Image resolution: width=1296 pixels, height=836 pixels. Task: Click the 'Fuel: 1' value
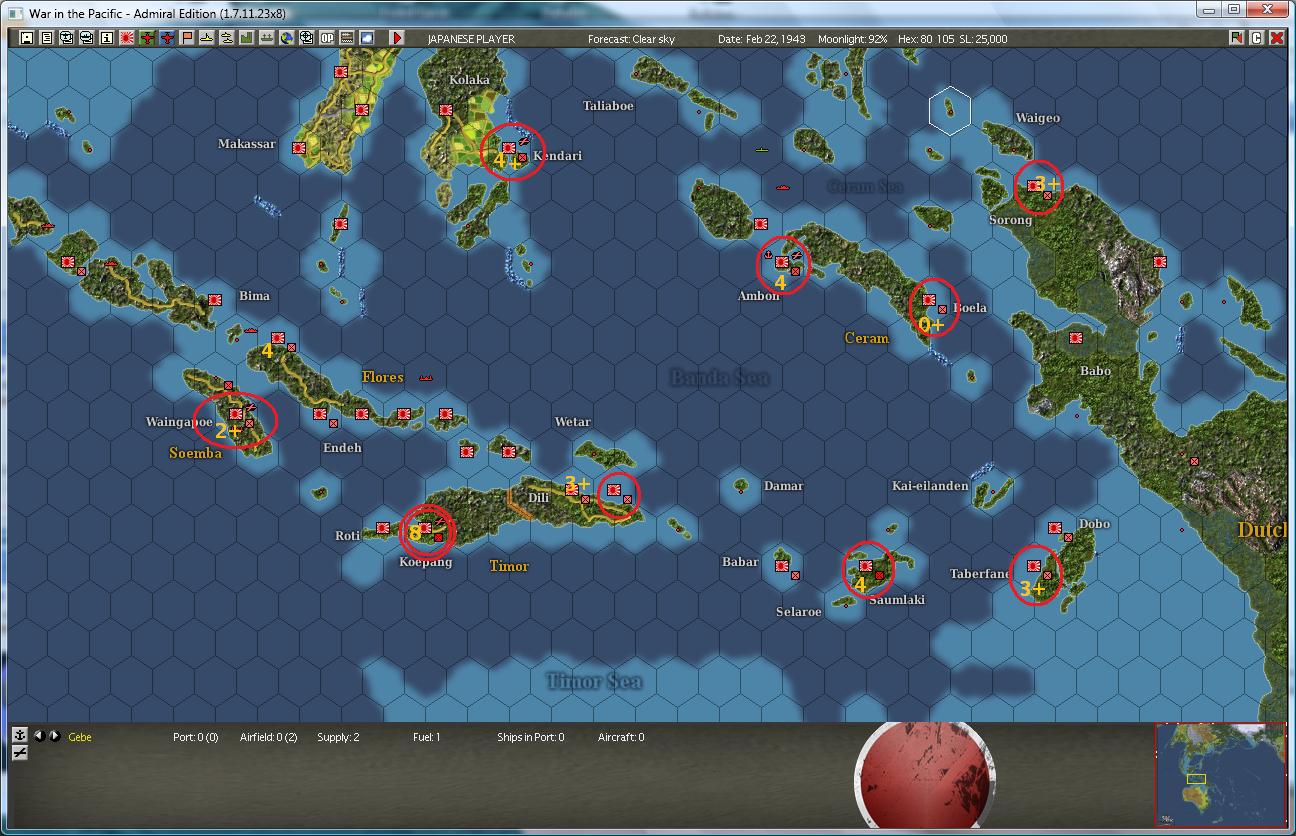click(427, 738)
